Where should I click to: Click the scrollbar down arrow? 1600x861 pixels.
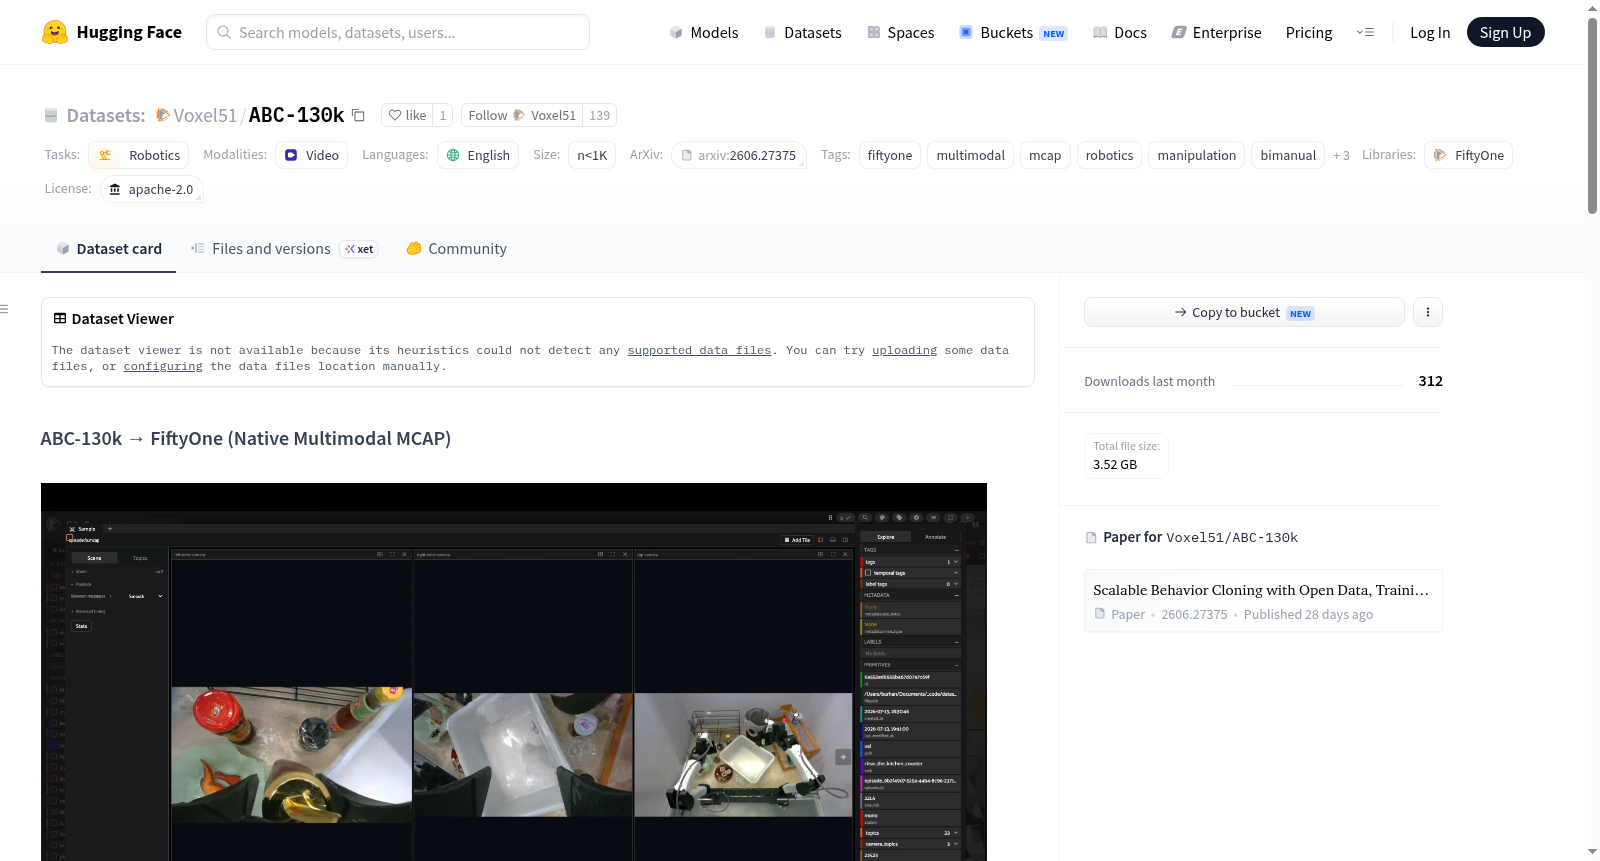tap(1592, 852)
